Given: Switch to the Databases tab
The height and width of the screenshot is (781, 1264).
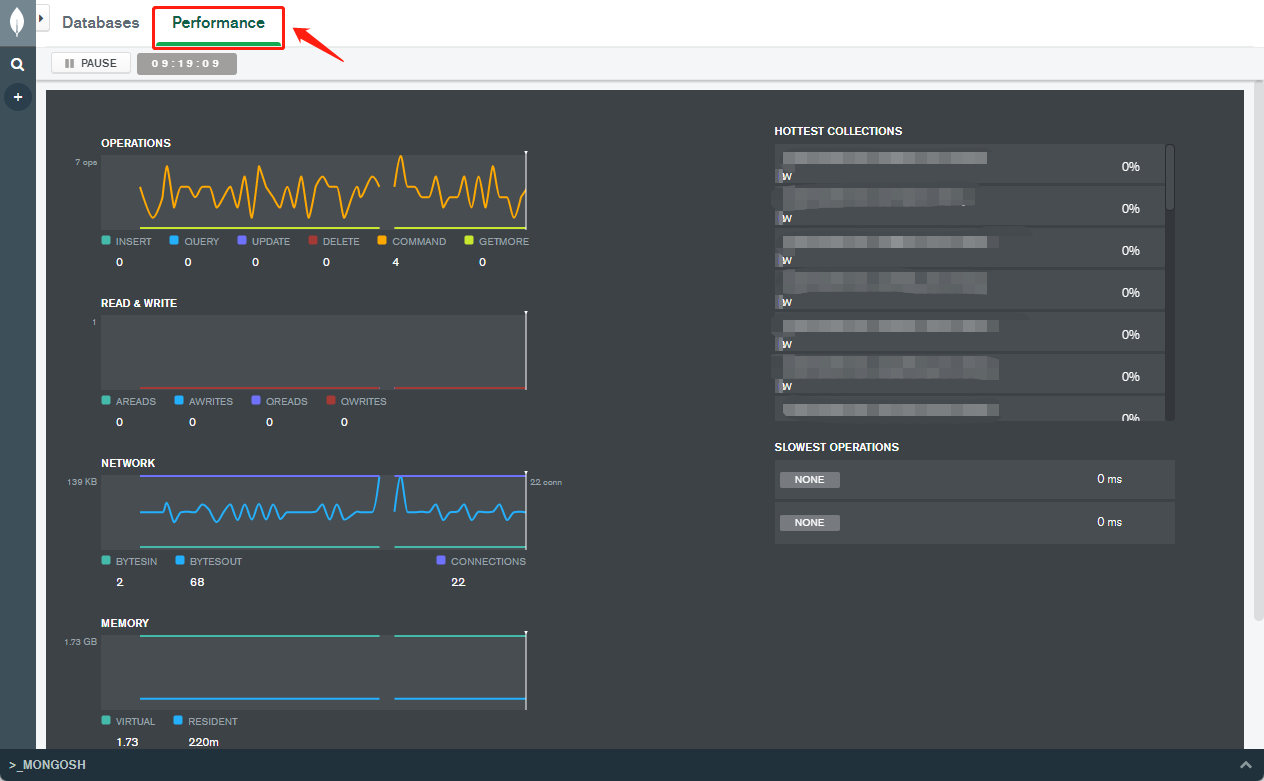Looking at the screenshot, I should tap(100, 22).
